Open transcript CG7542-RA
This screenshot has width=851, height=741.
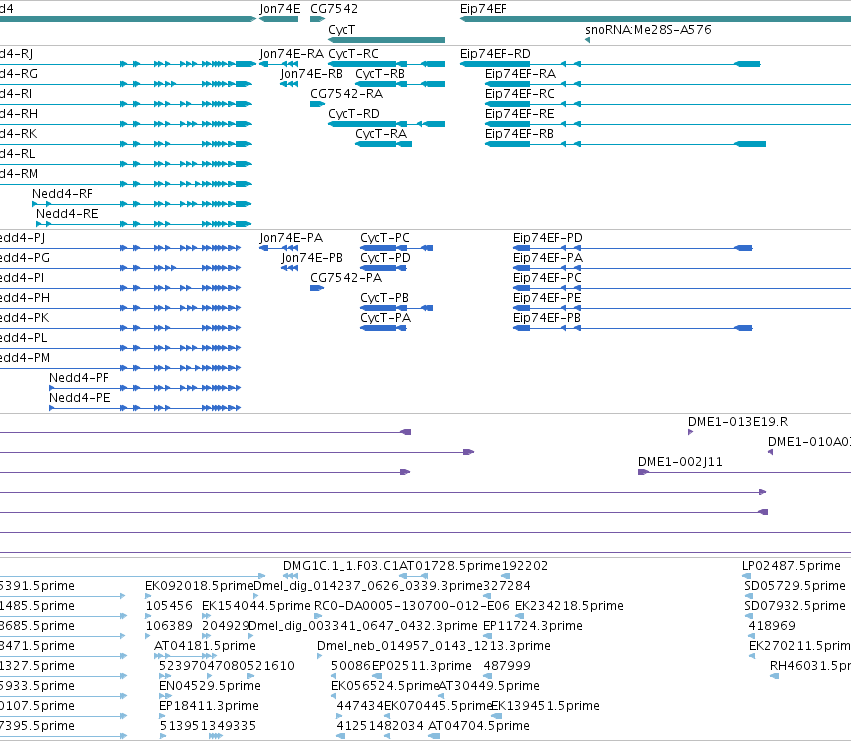pyautogui.click(x=346, y=94)
